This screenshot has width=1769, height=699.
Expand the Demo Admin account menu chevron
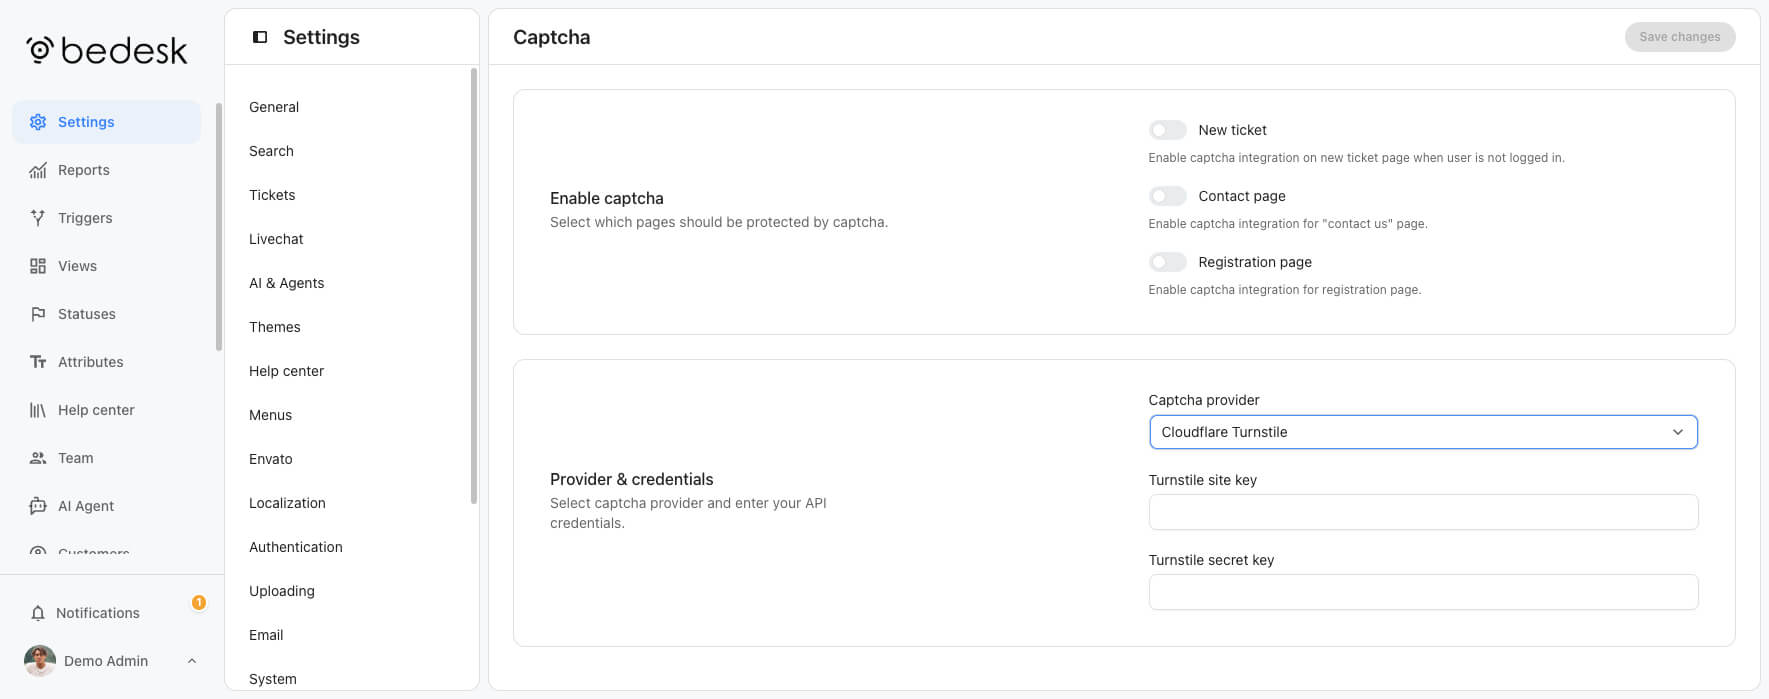pos(192,661)
